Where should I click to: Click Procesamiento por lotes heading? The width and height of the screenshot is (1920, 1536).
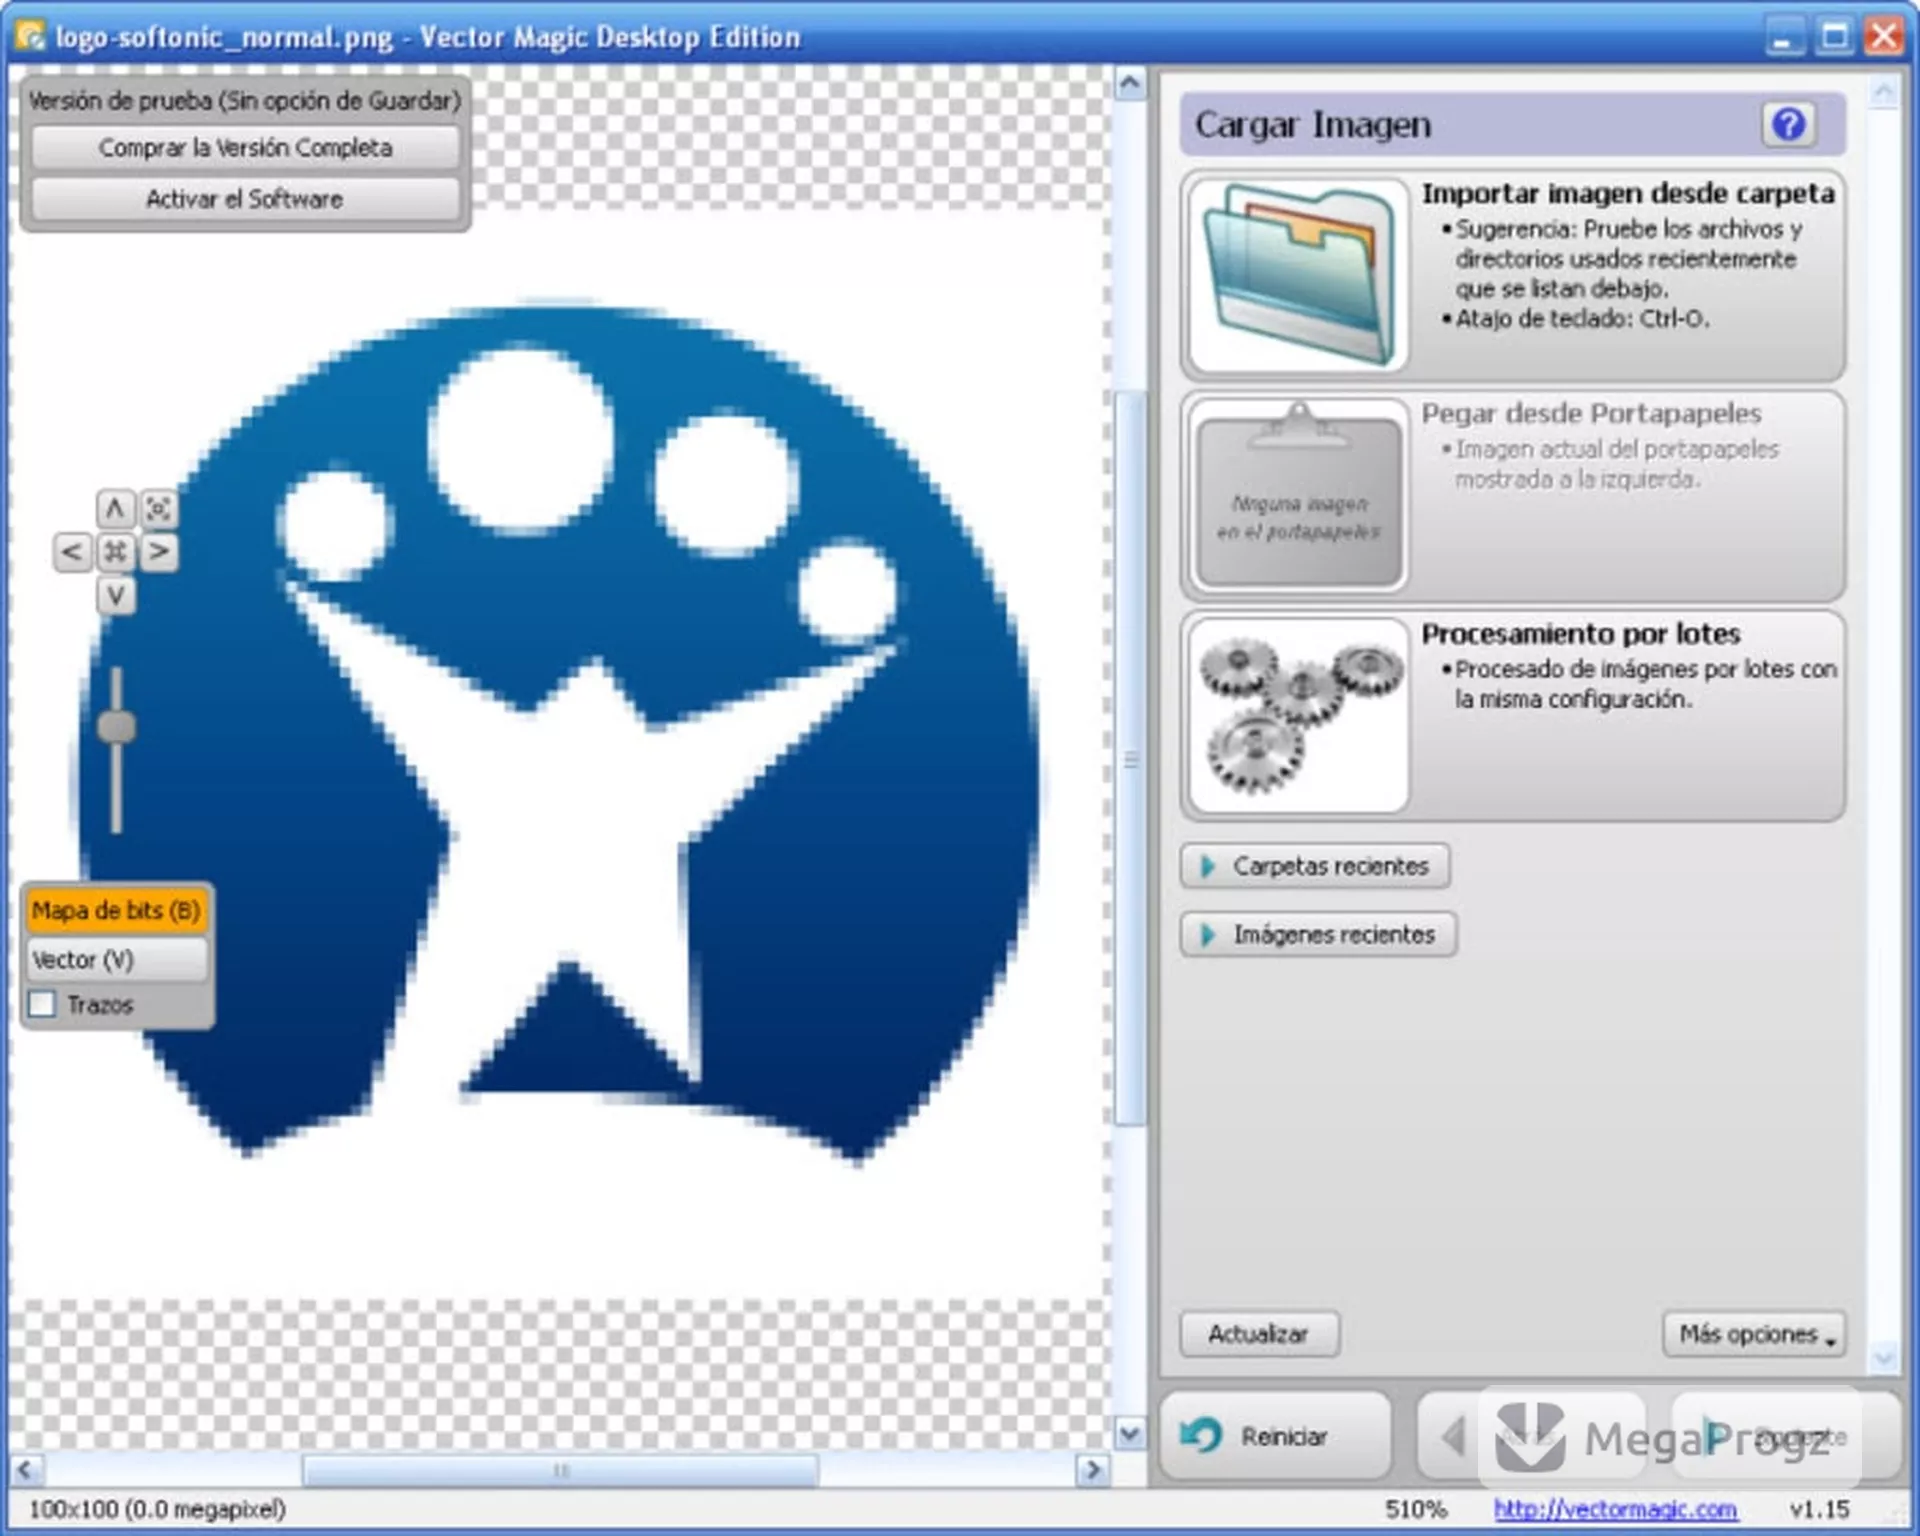point(1581,634)
